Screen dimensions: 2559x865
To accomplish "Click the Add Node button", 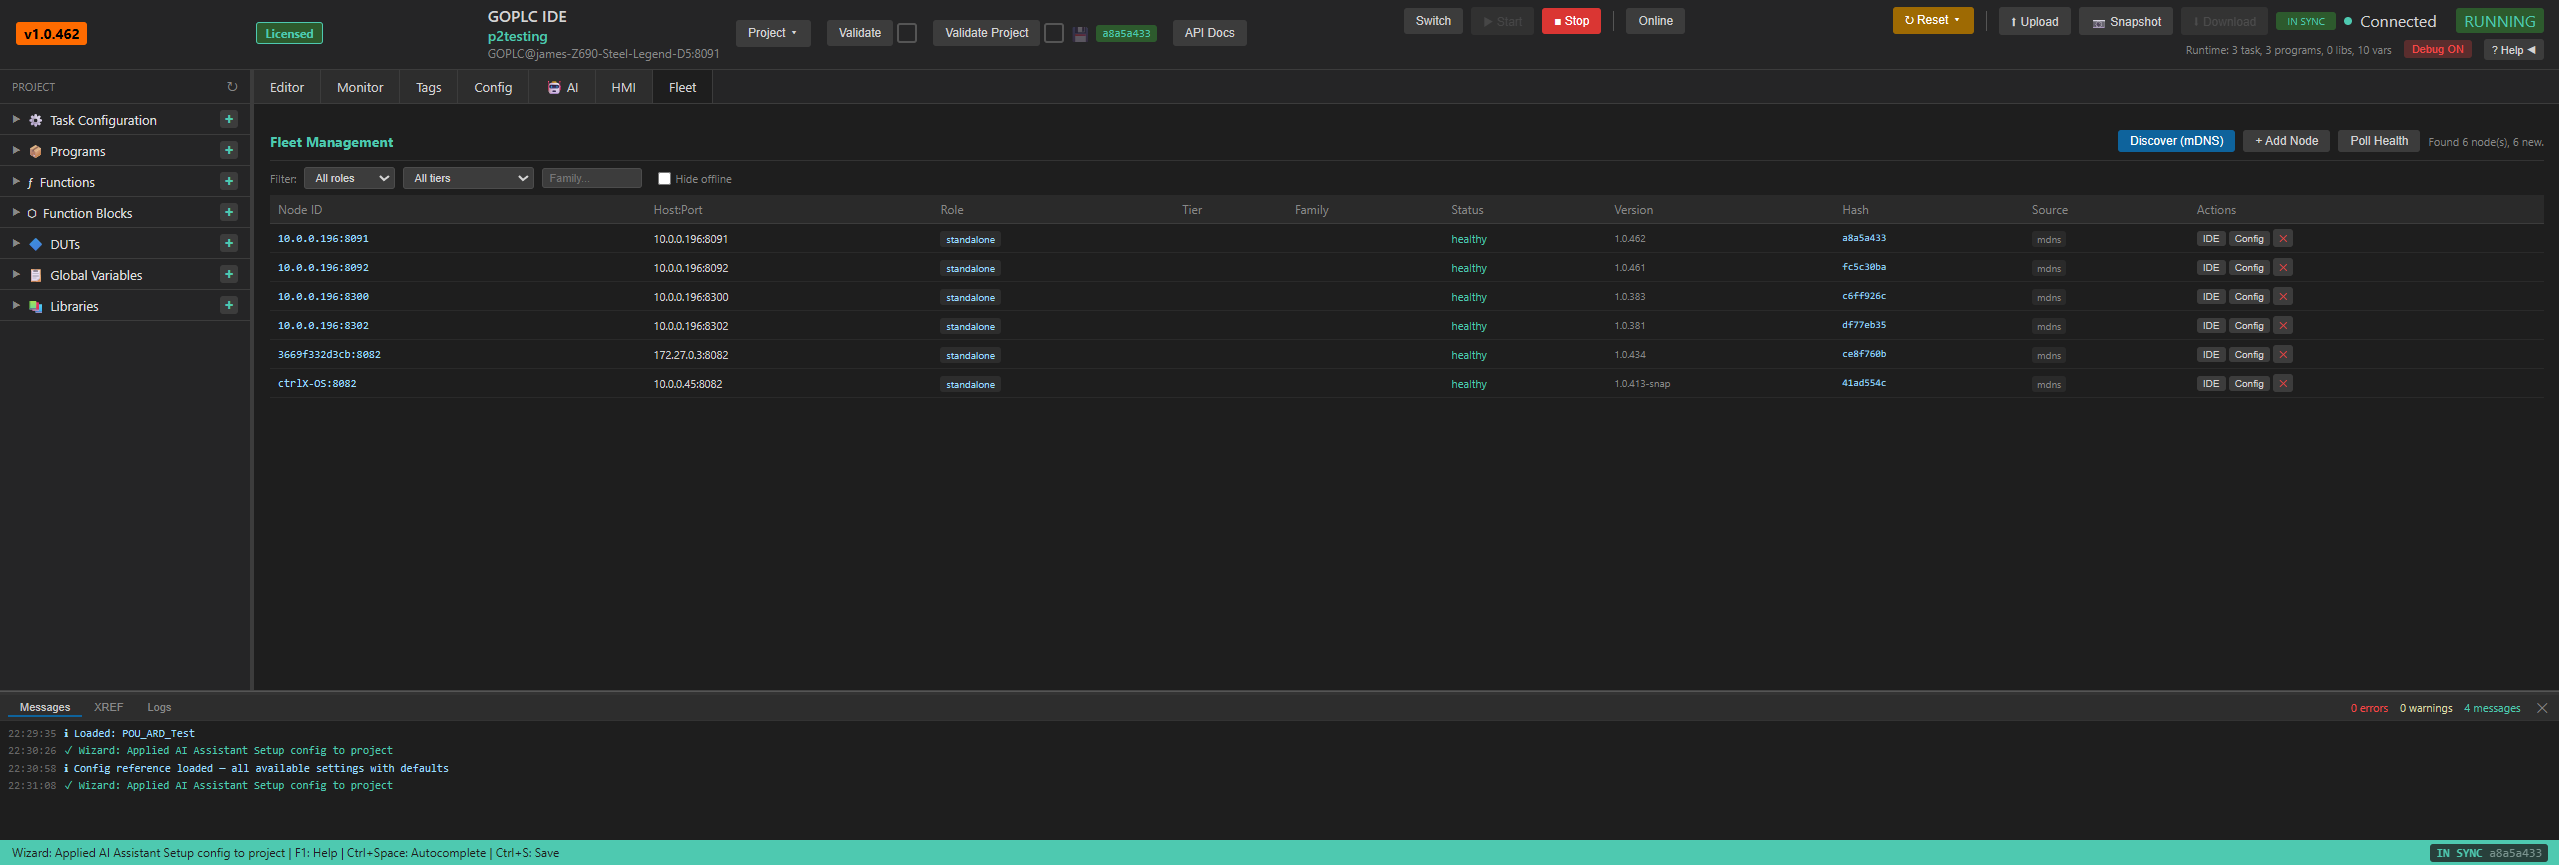I will coord(2286,141).
